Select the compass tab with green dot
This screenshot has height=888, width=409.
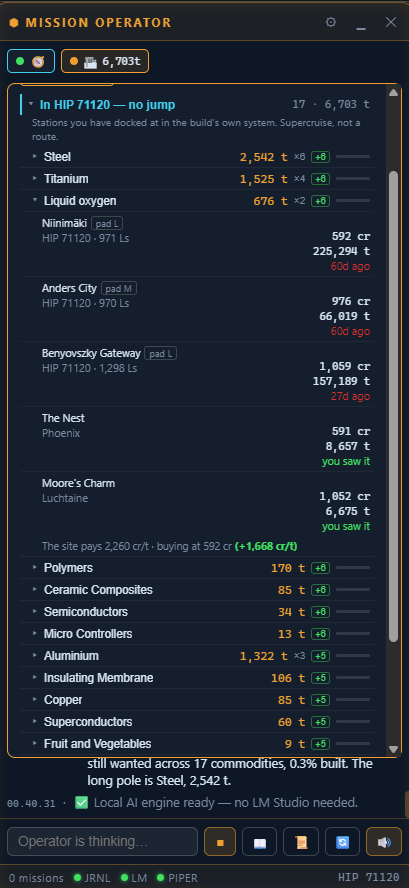point(31,61)
